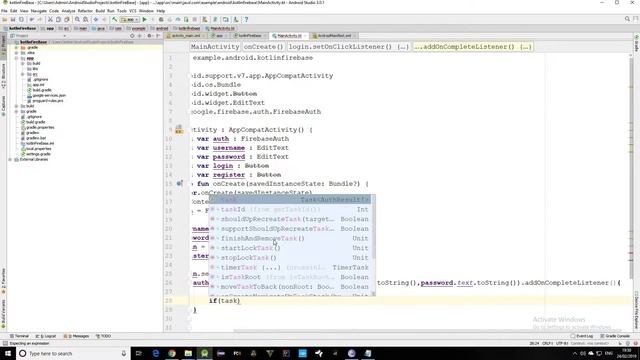Select the MainActivity.kt editor tab
This screenshot has height=360, width=640.
pos(289,36)
